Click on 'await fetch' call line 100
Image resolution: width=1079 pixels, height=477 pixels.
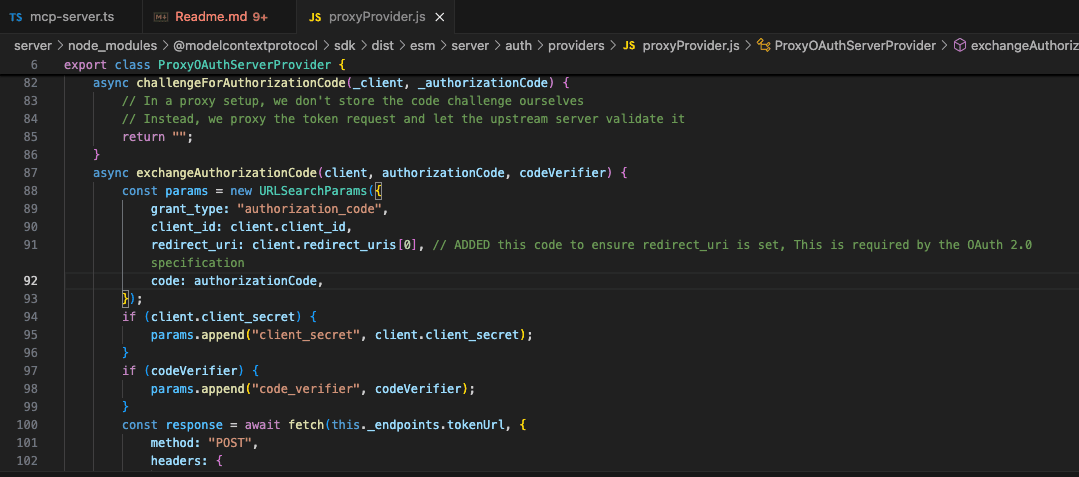(284, 425)
